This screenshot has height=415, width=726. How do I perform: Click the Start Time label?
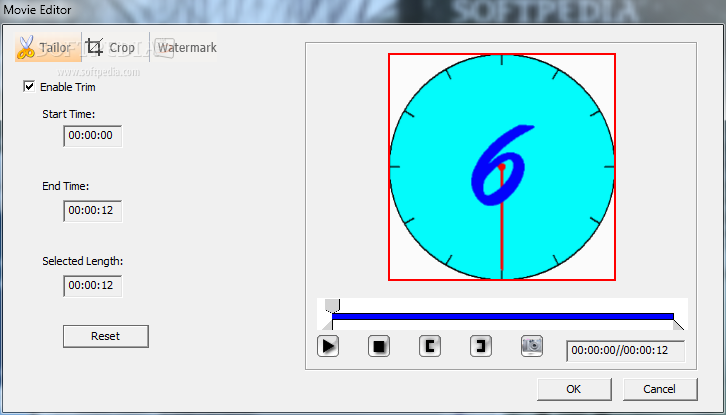(x=69, y=114)
